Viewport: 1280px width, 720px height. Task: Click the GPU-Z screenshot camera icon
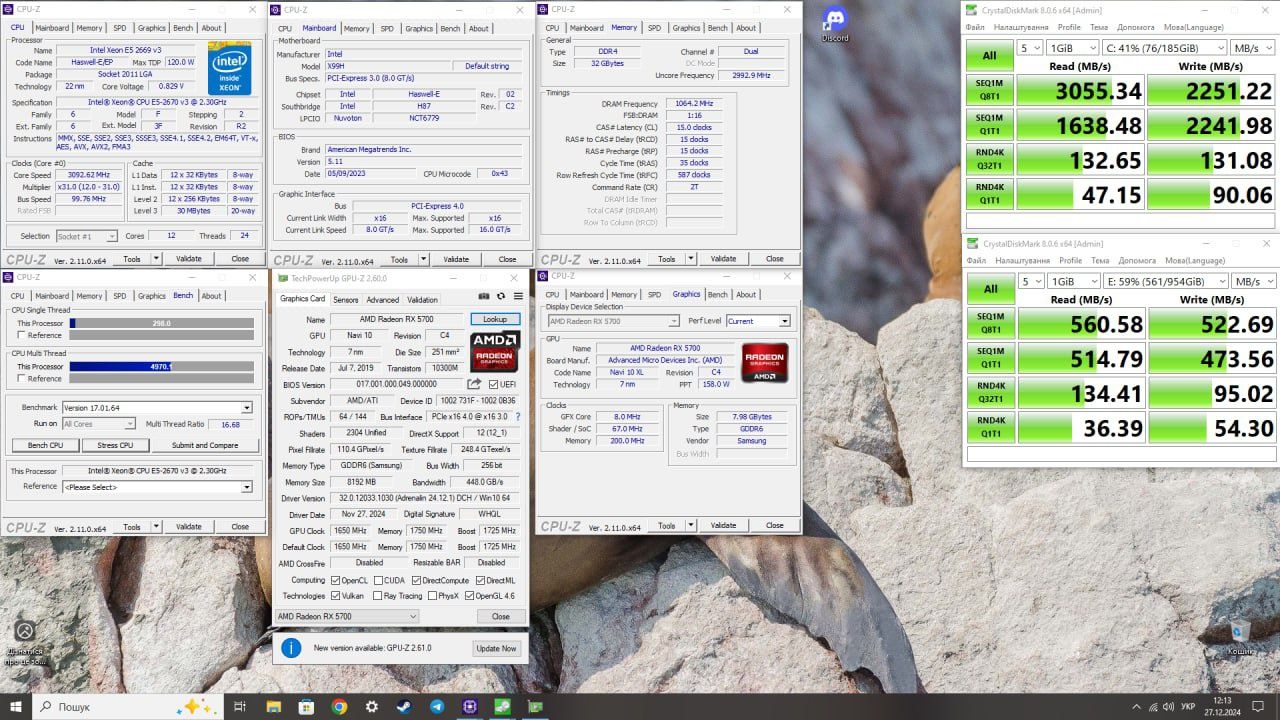[485, 296]
